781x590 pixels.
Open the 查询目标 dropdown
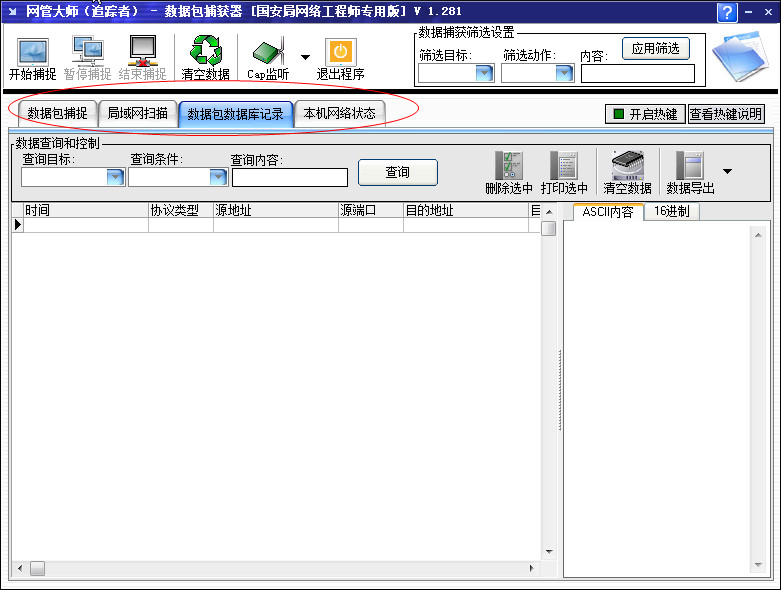click(115, 177)
